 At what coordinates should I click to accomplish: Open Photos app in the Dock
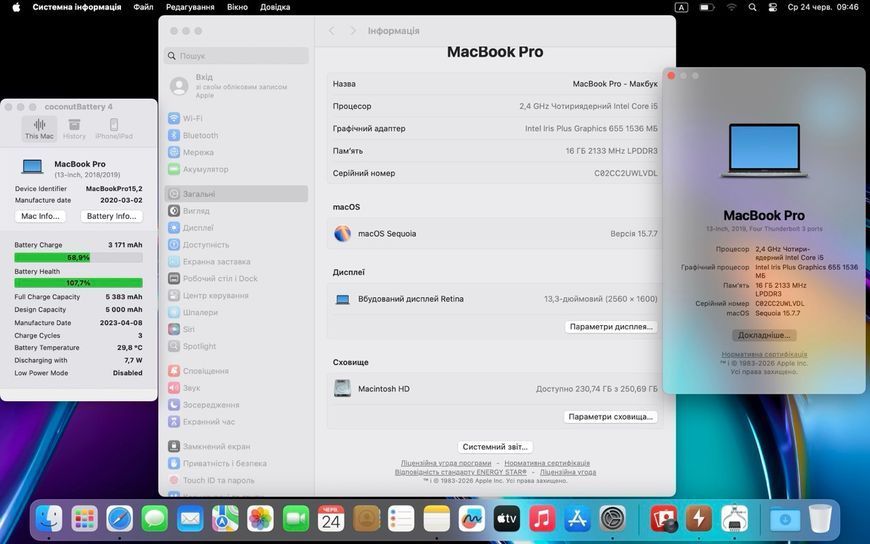click(260, 520)
